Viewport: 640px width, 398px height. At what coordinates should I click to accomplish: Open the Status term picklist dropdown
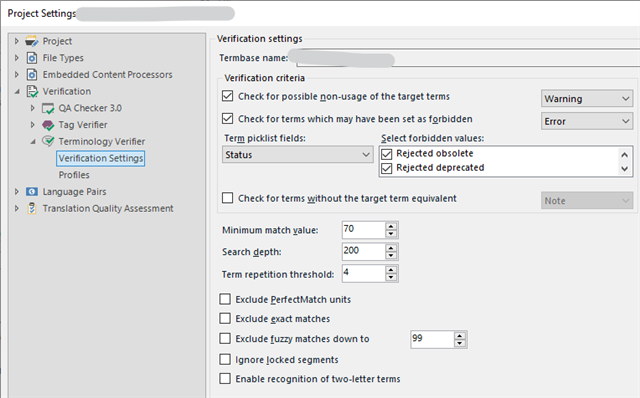pos(298,155)
